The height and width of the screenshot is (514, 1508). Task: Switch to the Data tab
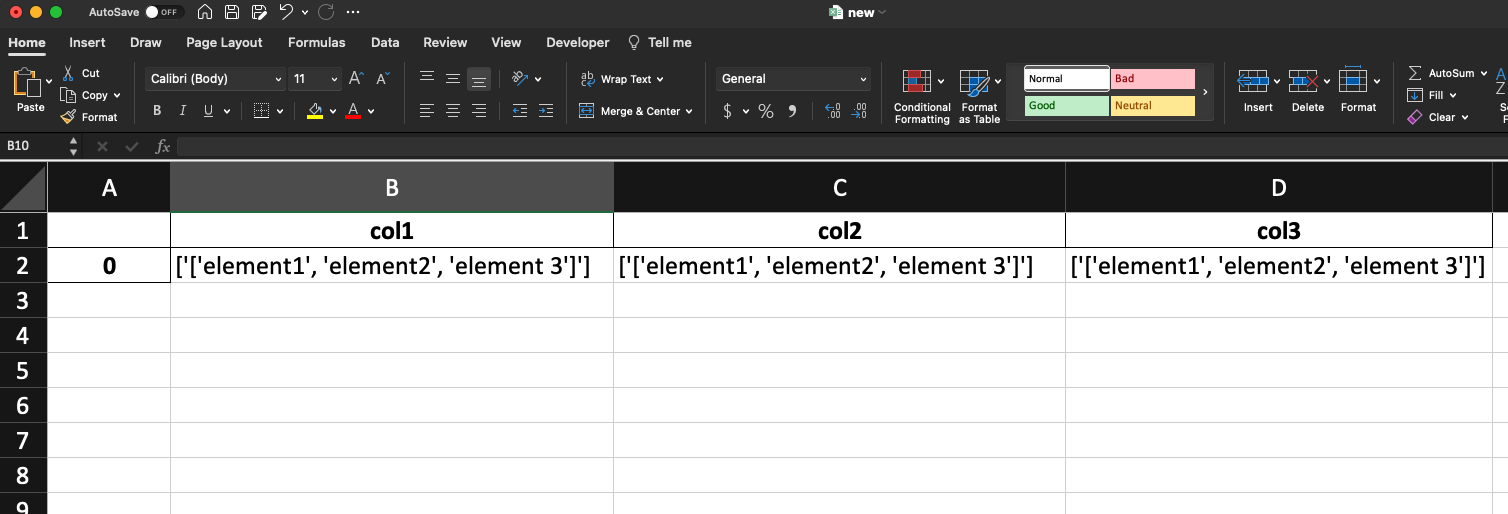[385, 42]
